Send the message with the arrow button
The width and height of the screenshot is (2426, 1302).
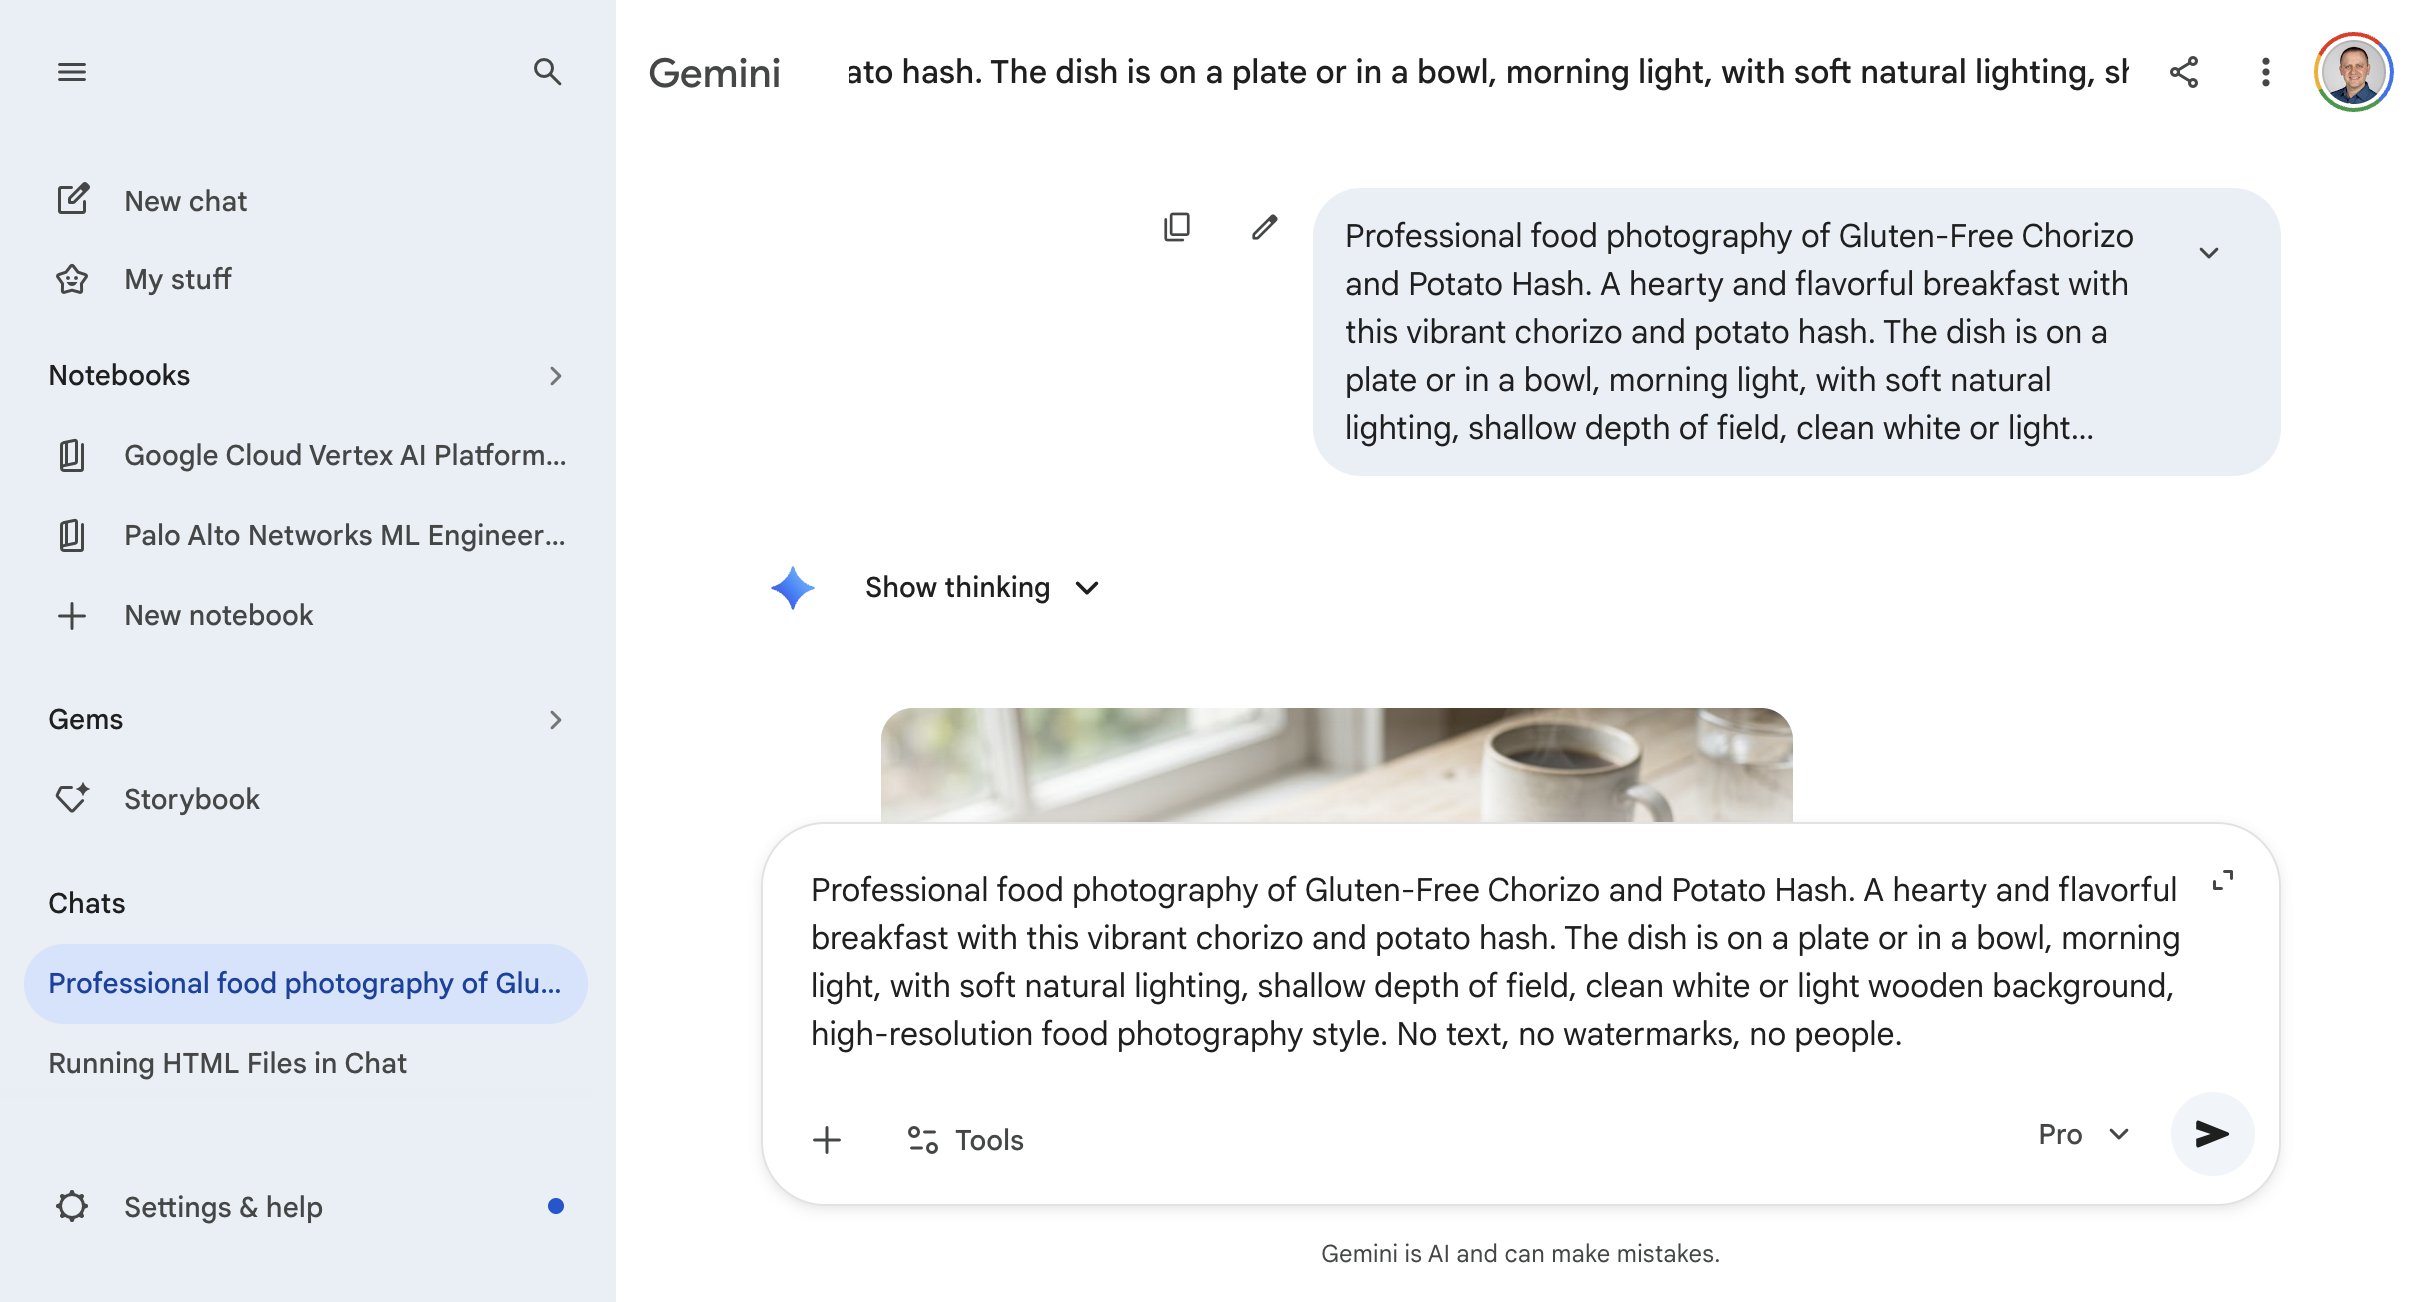(2212, 1134)
